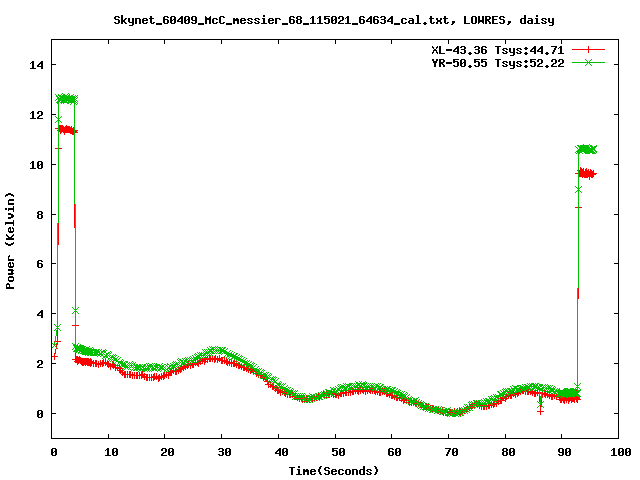The width and height of the screenshot is (640, 480).
Task: Click the plot title starting with Skynet_60409_McC_messier_68
Action: coord(334,20)
